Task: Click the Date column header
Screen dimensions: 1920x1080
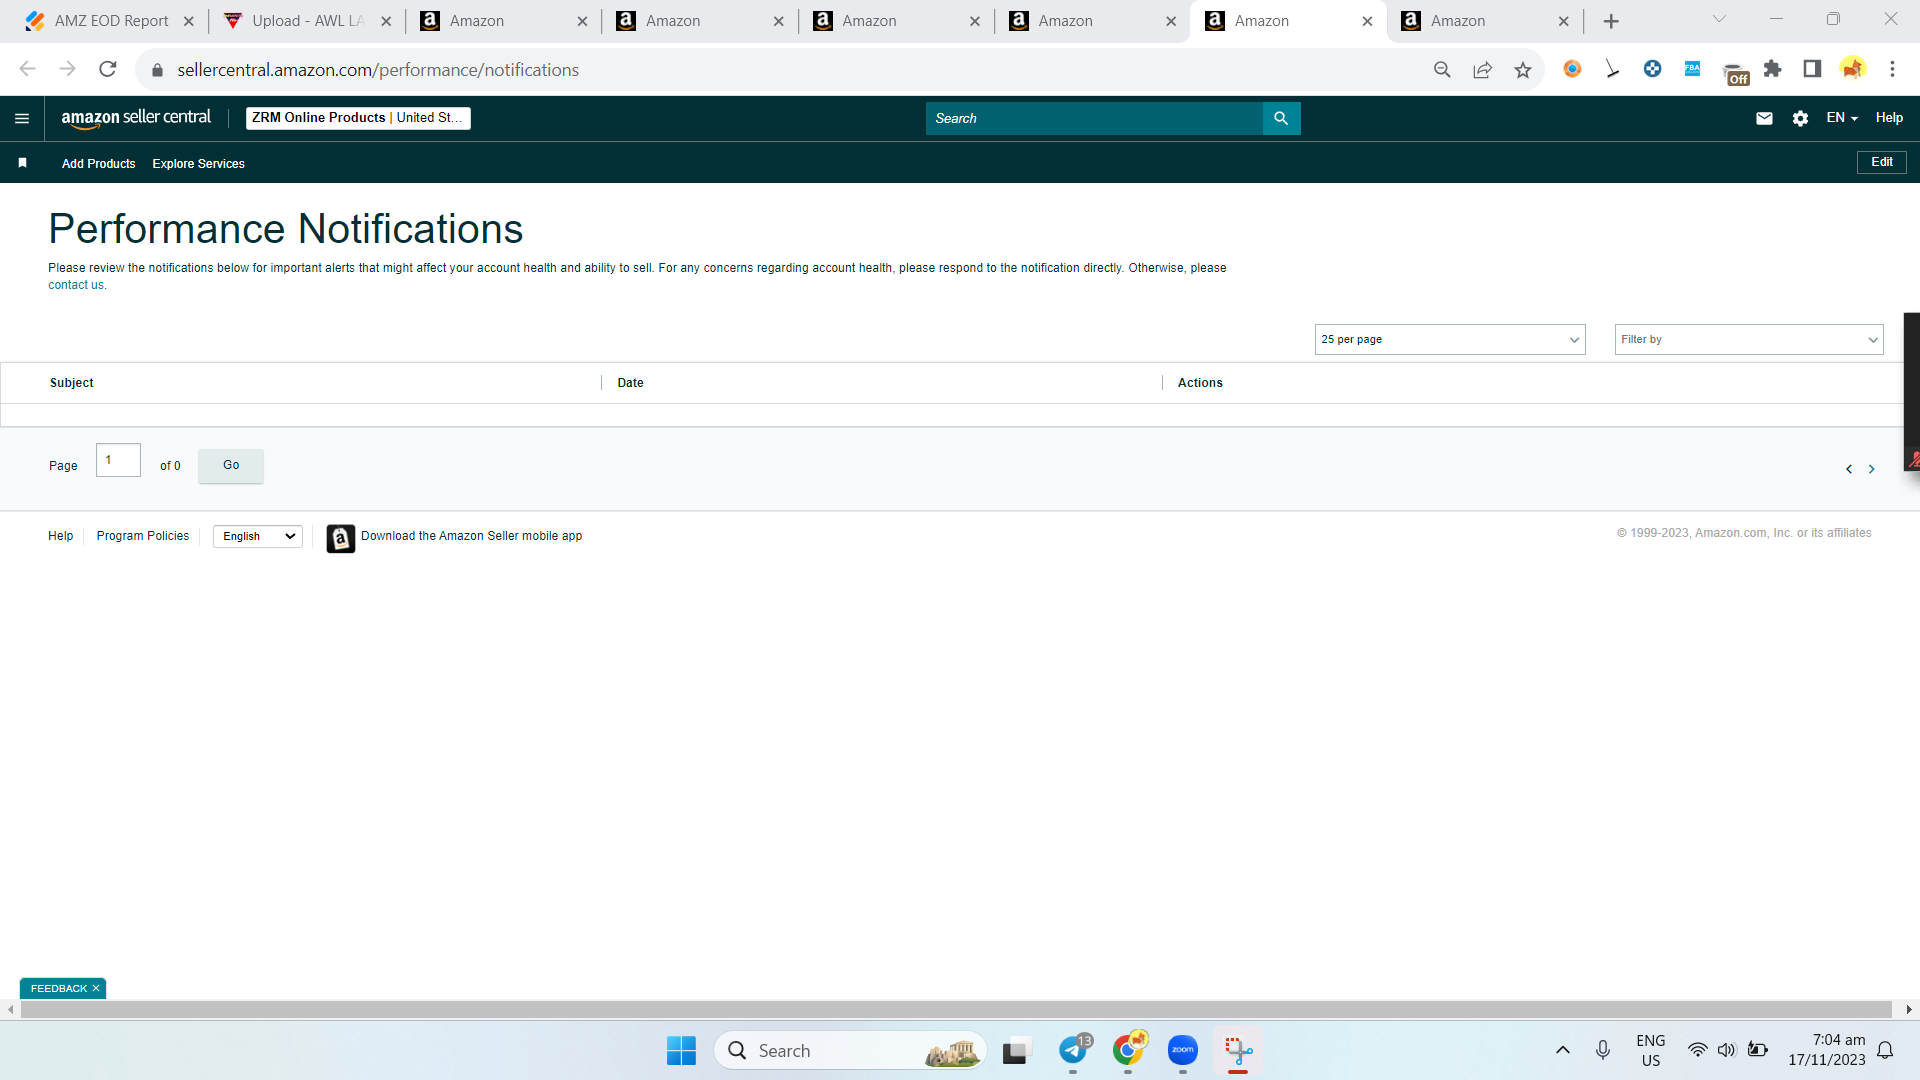Action: (630, 383)
